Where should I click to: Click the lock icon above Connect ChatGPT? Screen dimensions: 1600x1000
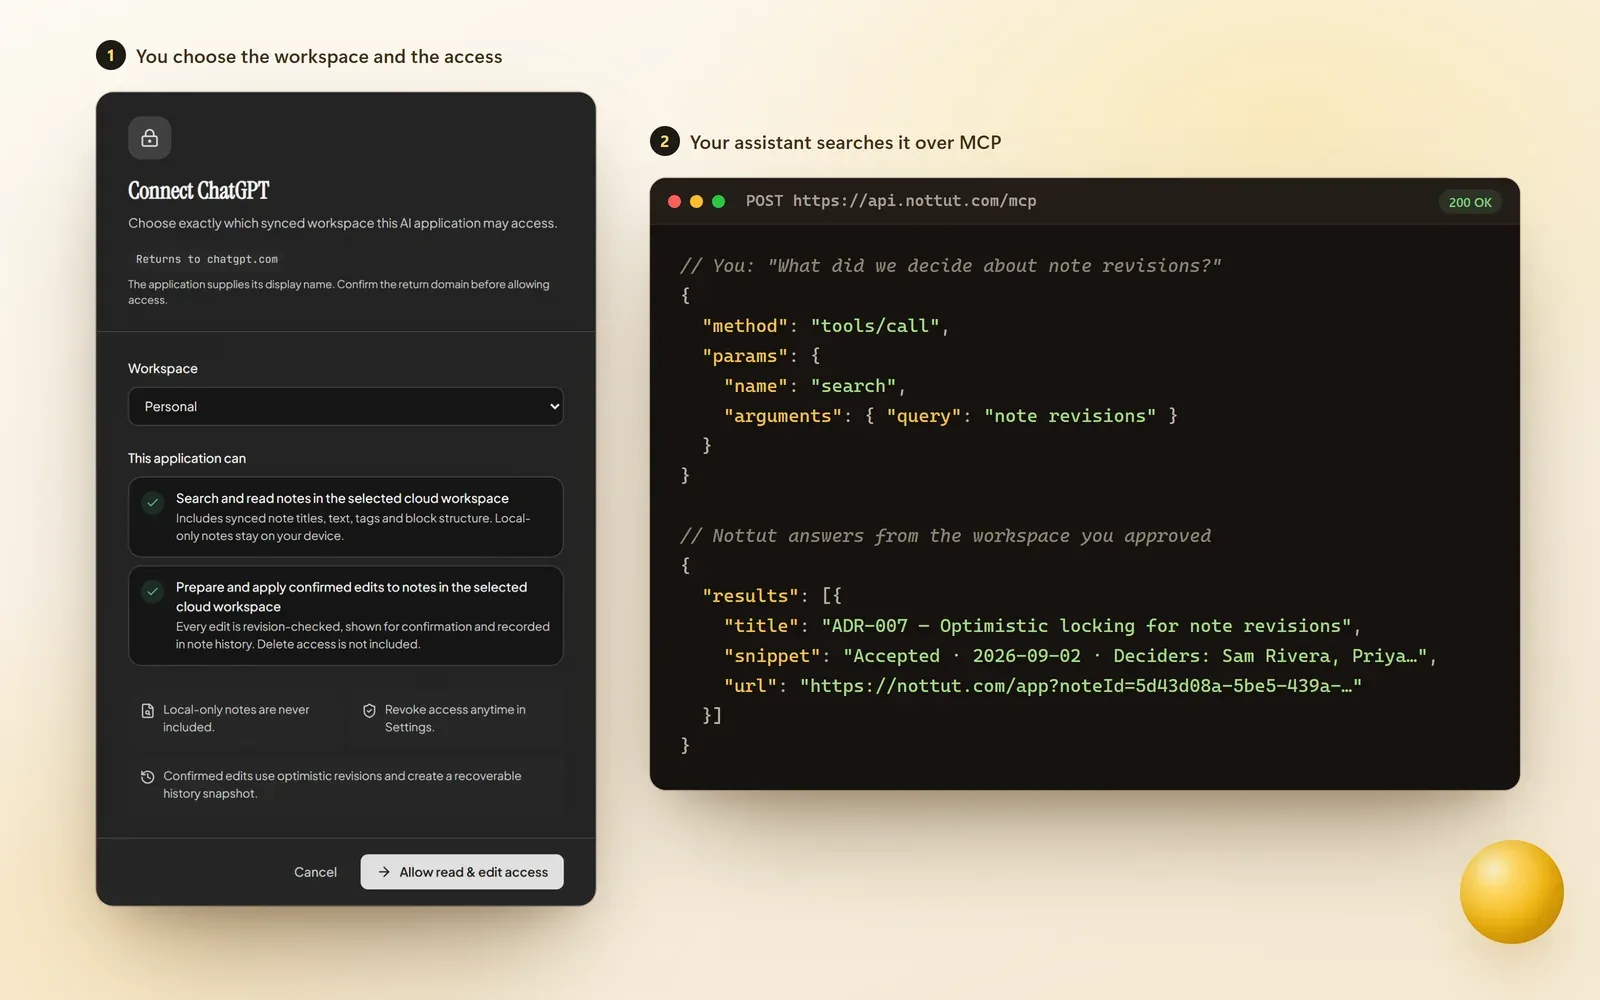150,138
